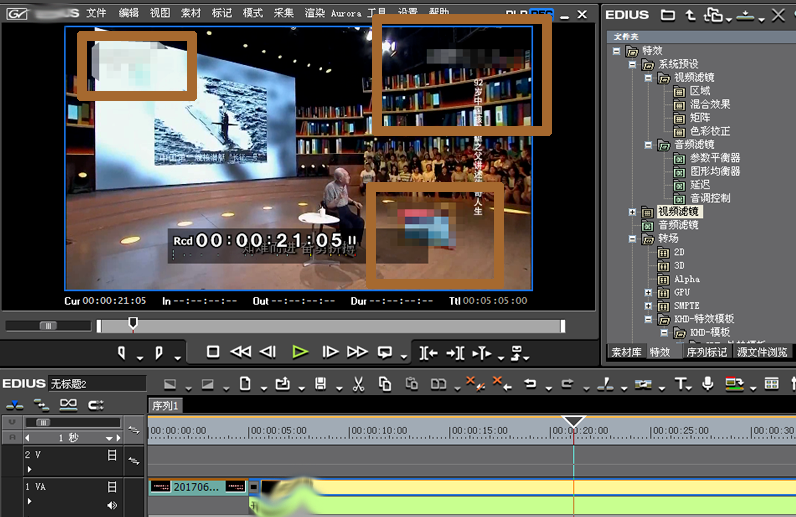Collapse the 转场 folder in the tree
This screenshot has width=796, height=517.
pyautogui.click(x=632, y=239)
